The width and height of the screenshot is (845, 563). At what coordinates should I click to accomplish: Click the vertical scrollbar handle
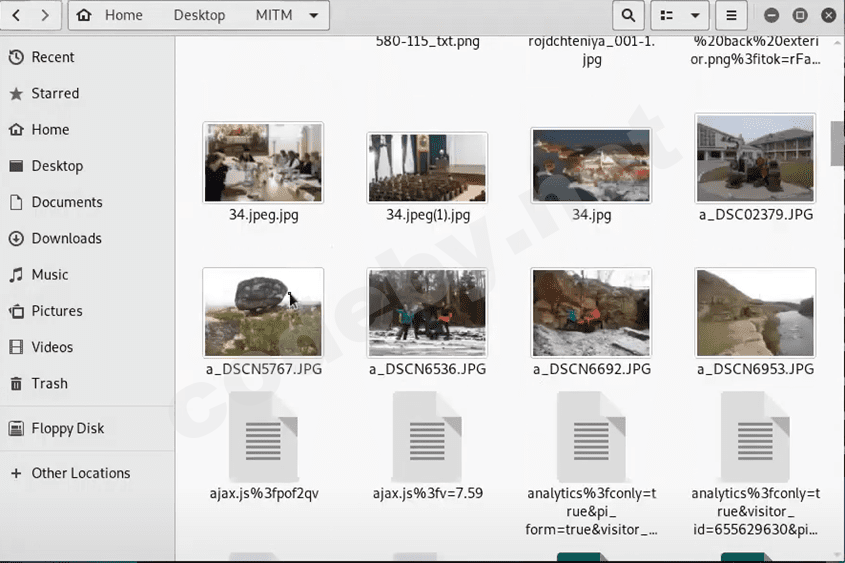point(837,143)
